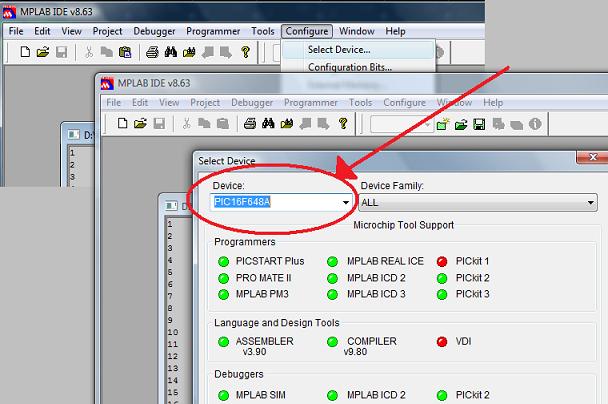
Task: Click Paste icon in front MPLAB toolbar
Action: coord(223,123)
